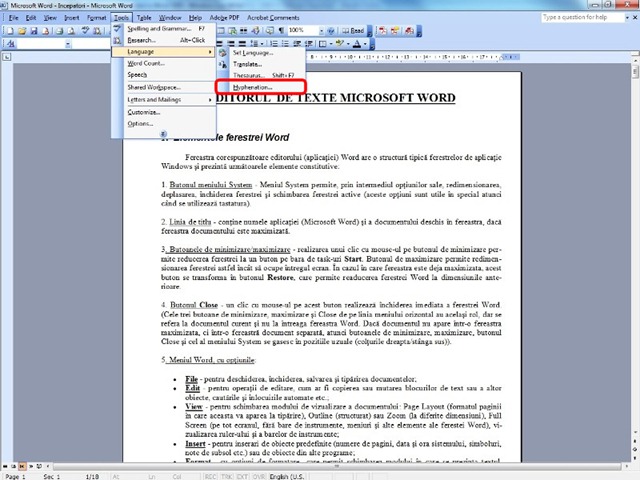The image size is (640, 480).
Task: Open the font color dropdown arrow
Action: pos(365,44)
